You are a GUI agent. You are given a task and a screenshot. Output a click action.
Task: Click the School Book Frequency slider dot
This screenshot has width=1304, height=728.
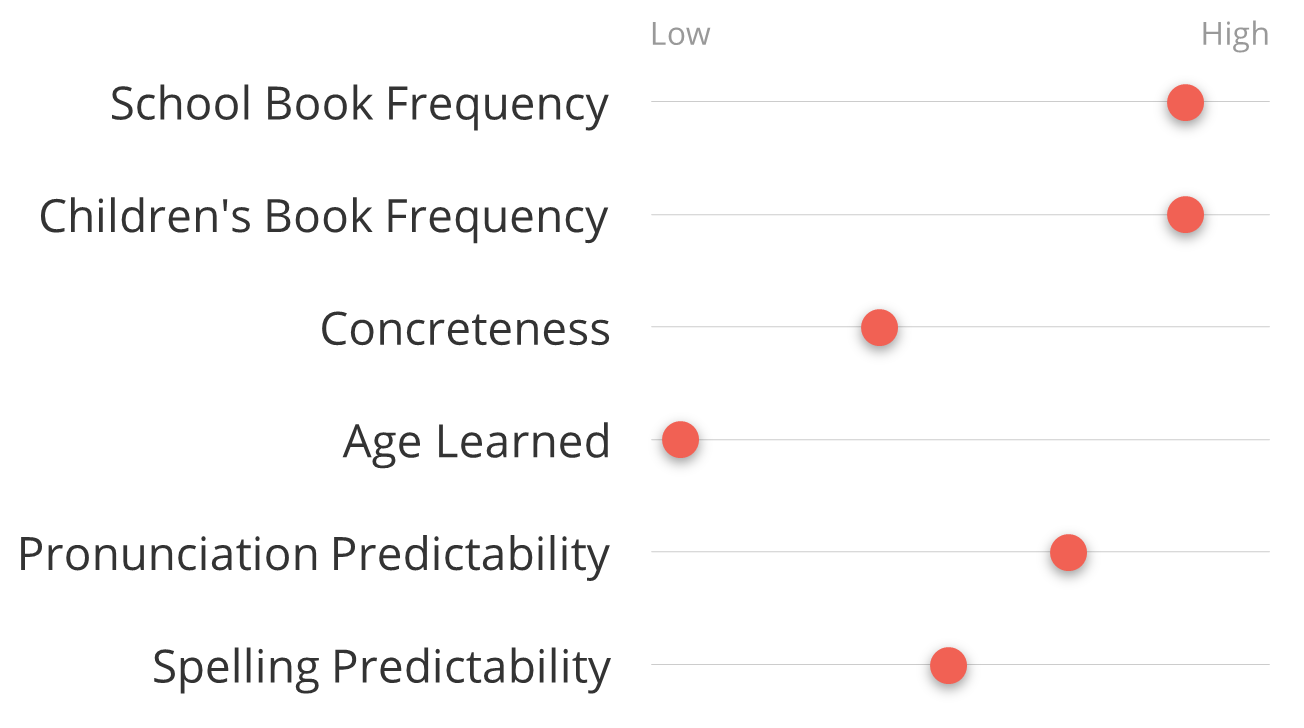[x=1185, y=102]
